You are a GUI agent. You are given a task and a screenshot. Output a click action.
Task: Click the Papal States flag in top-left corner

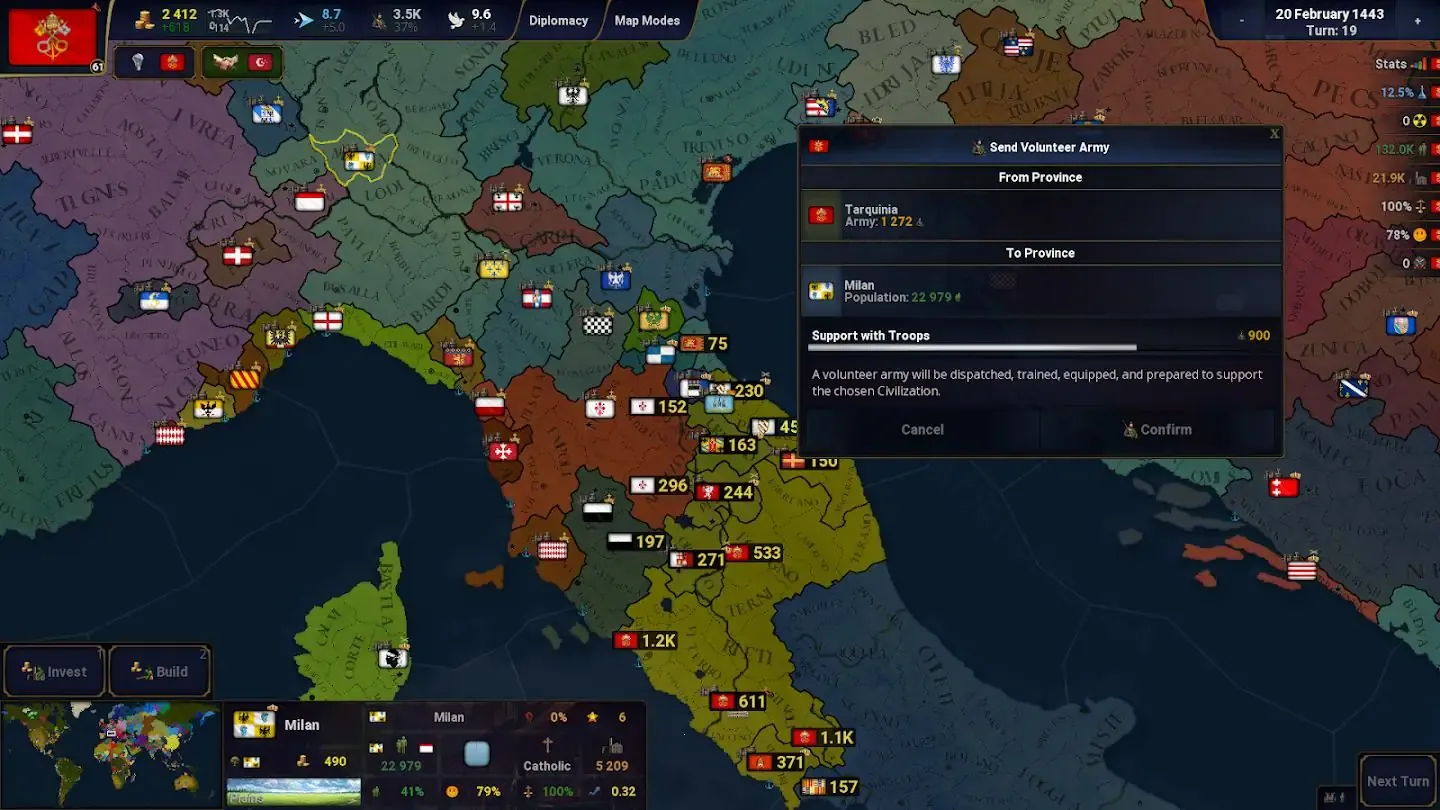click(x=52, y=36)
